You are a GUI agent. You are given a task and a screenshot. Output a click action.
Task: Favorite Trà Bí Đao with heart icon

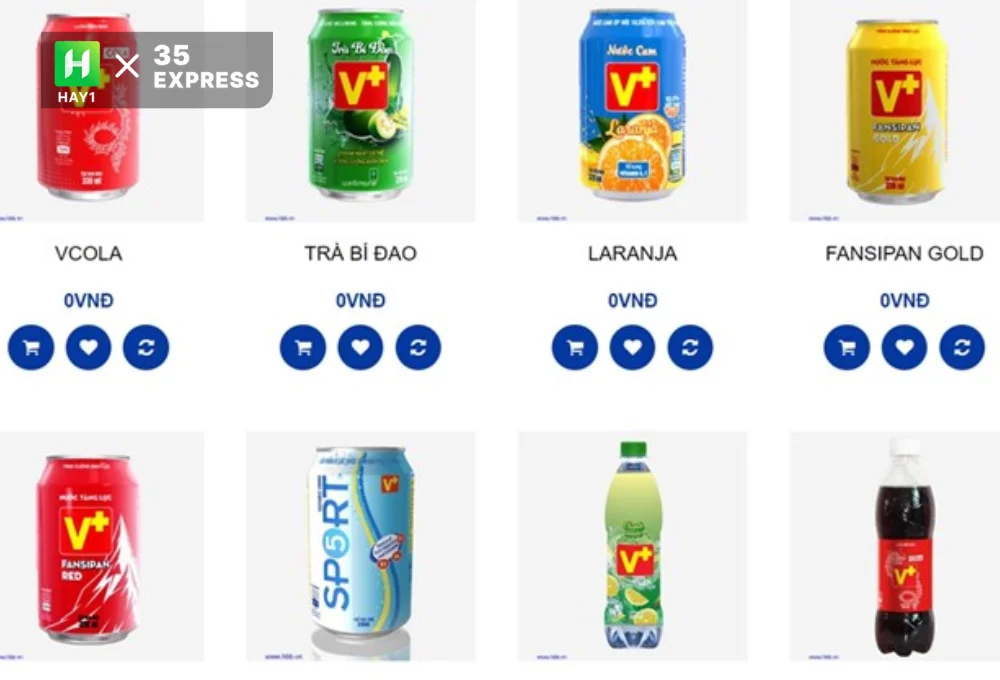(x=360, y=347)
